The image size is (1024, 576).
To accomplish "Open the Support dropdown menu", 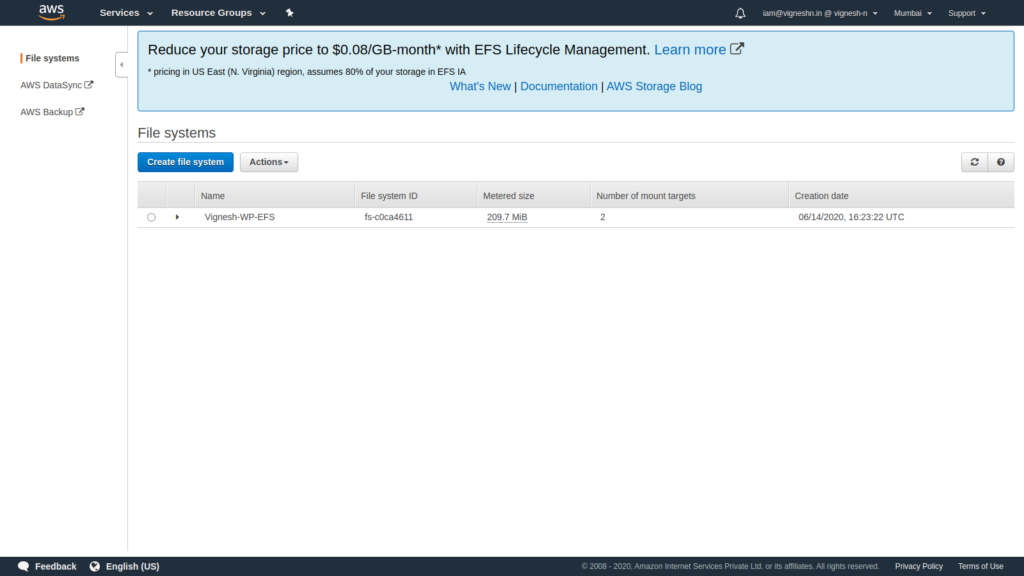I will [x=967, y=13].
